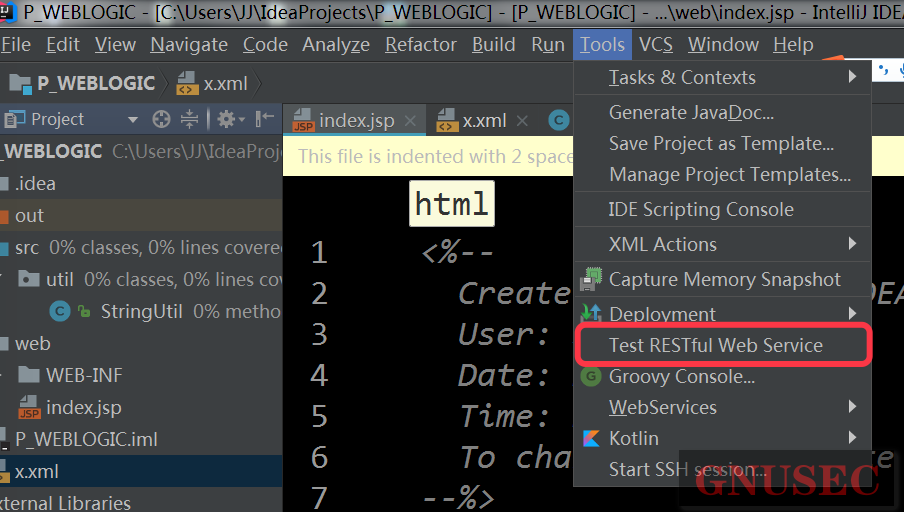This screenshot has height=512, width=904.
Task: Open Groovy Console...
Action: (x=722, y=377)
